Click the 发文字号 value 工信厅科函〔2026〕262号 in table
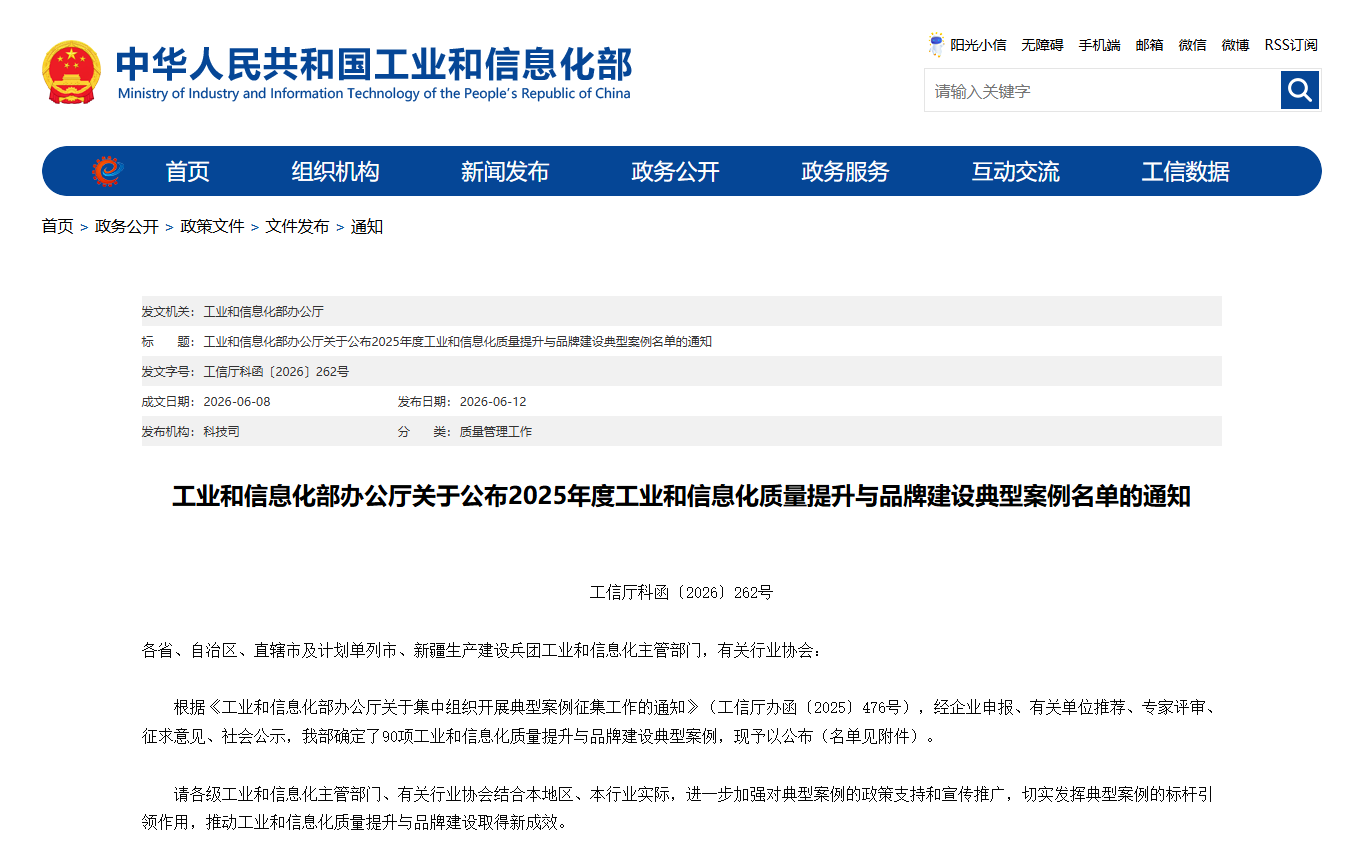The image size is (1361, 857). pos(276,372)
